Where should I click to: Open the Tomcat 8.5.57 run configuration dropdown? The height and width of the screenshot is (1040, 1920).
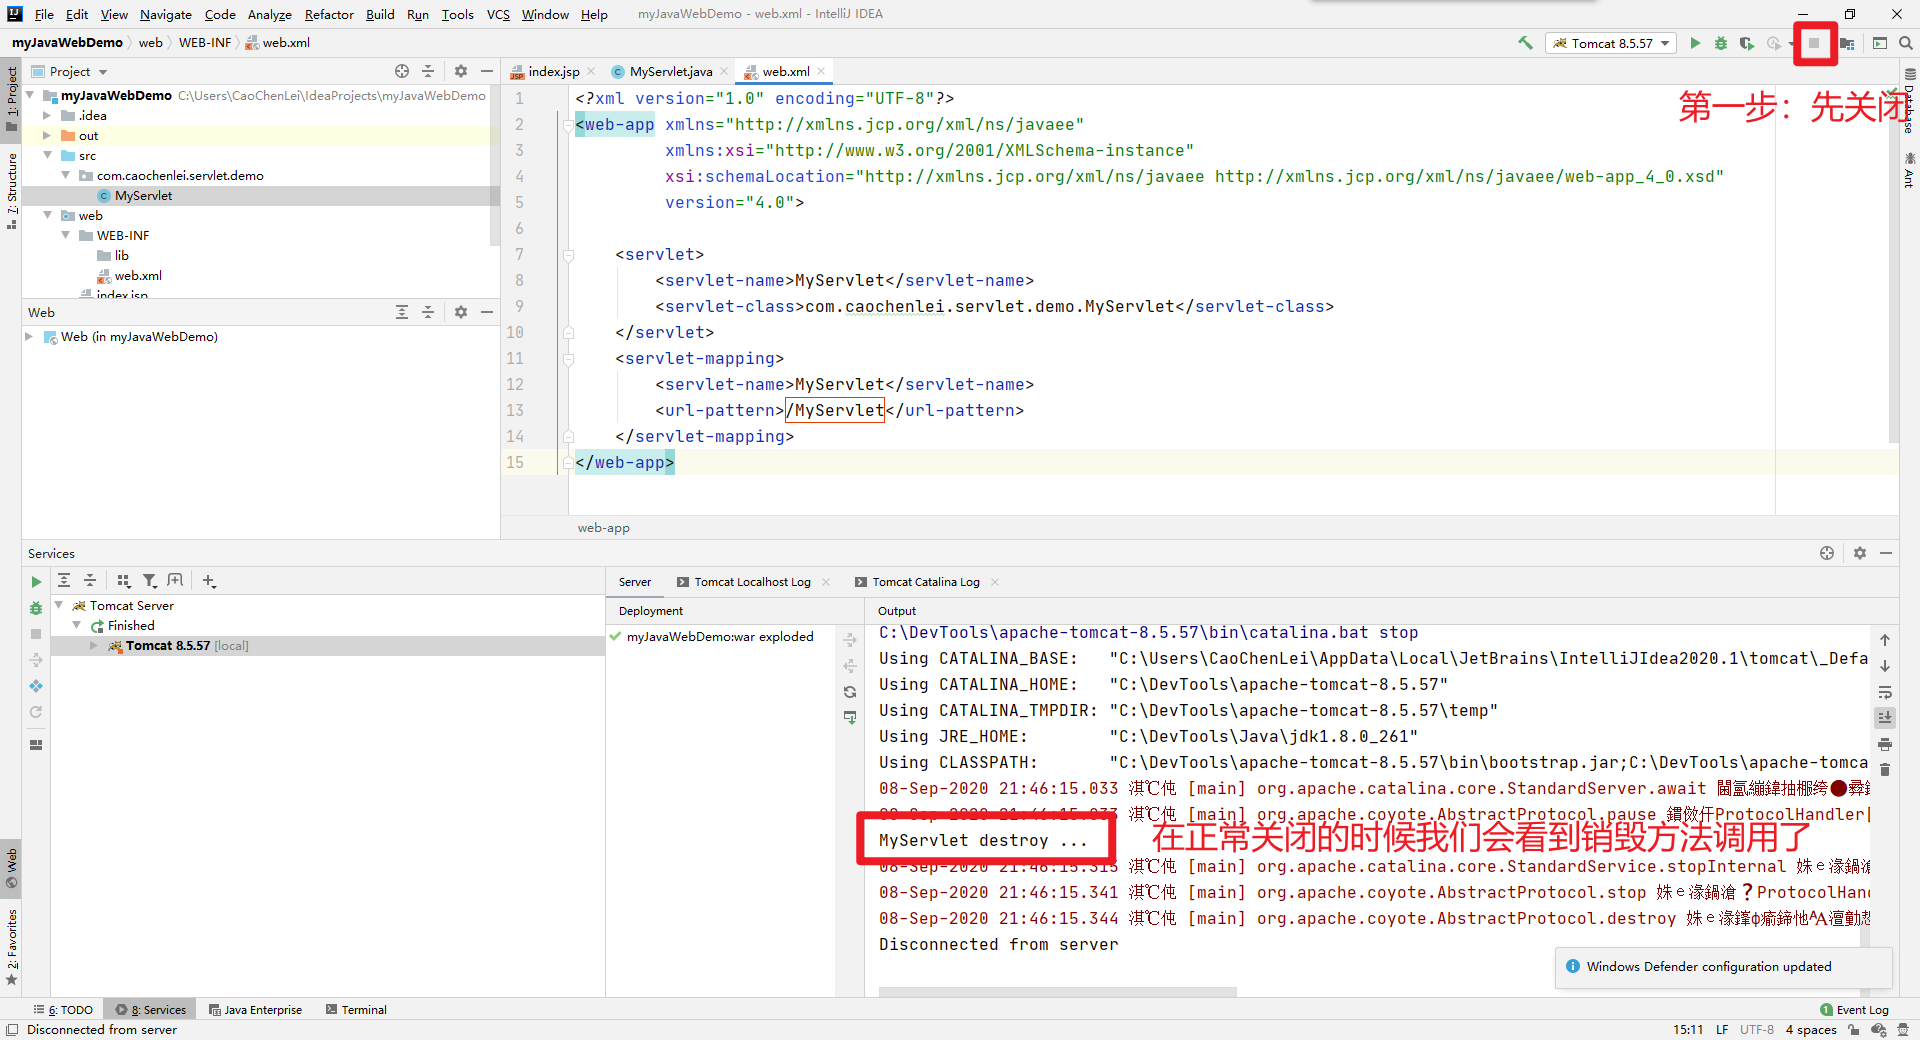pyautogui.click(x=1611, y=43)
